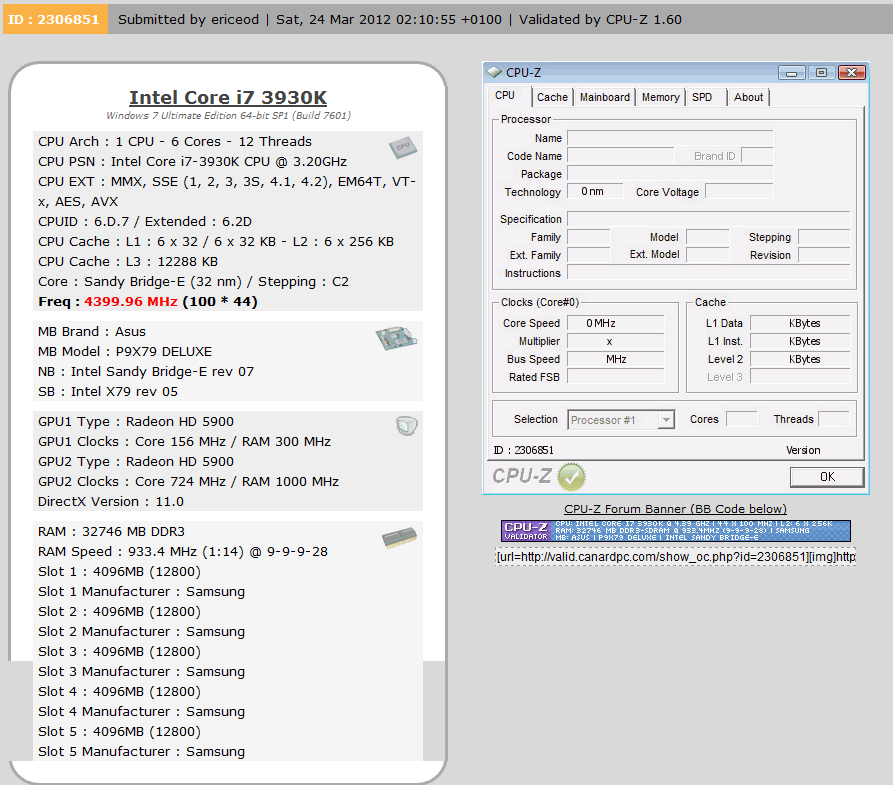Click the RAM : 32746 MB DDR3 row
Viewport: 893px width, 785px height.
click(112, 531)
